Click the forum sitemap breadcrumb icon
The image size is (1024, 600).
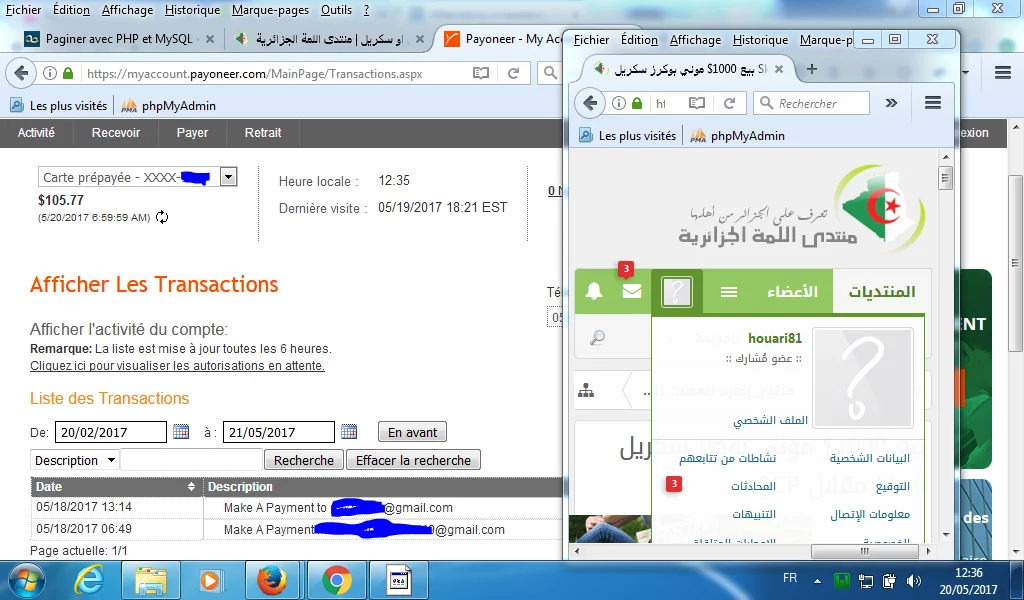pos(586,391)
